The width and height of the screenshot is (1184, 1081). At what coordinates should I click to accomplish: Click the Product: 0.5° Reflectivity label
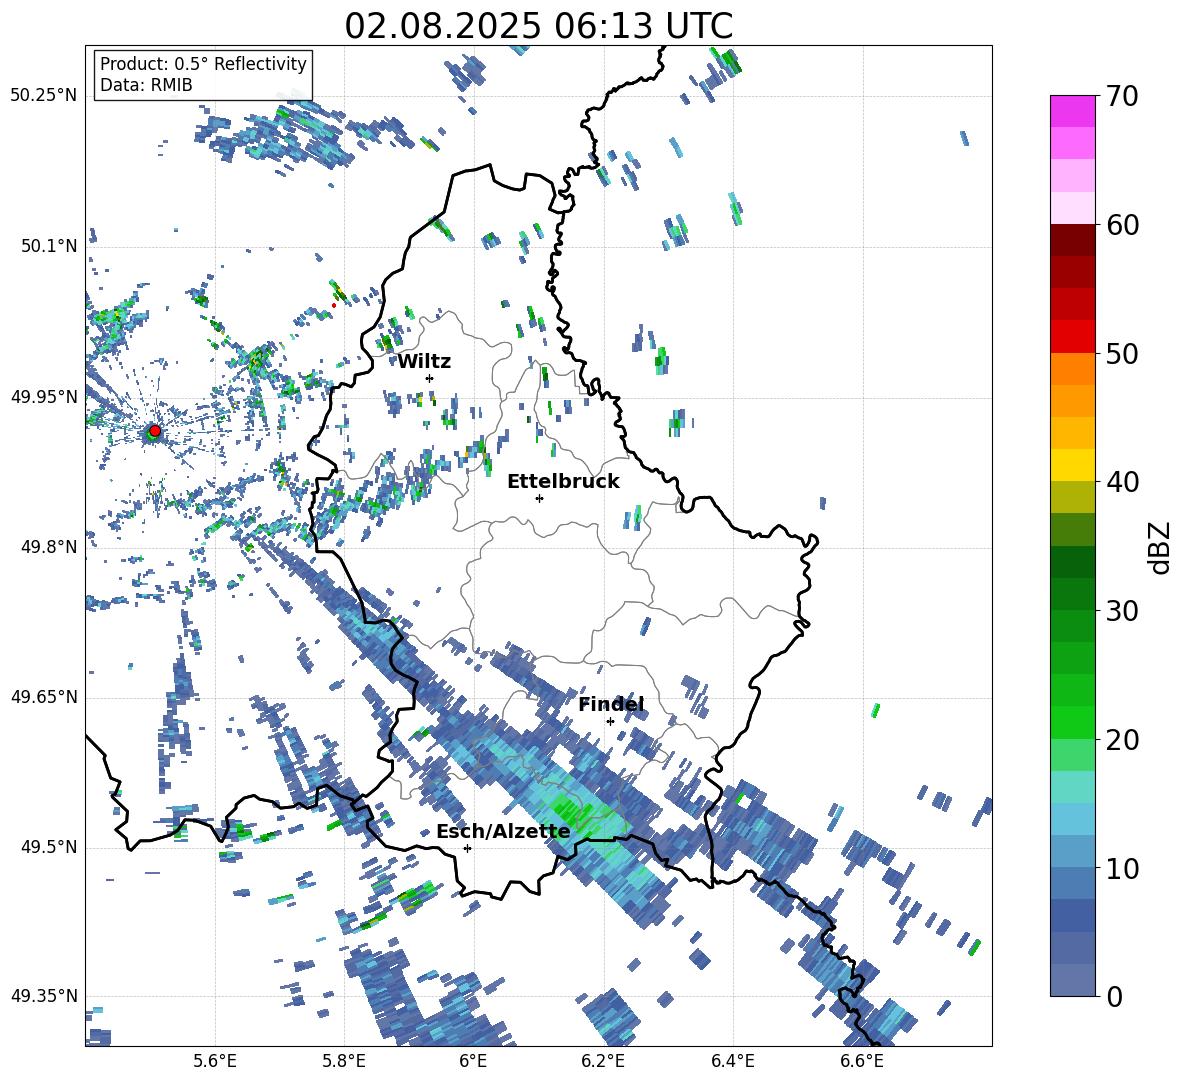203,64
